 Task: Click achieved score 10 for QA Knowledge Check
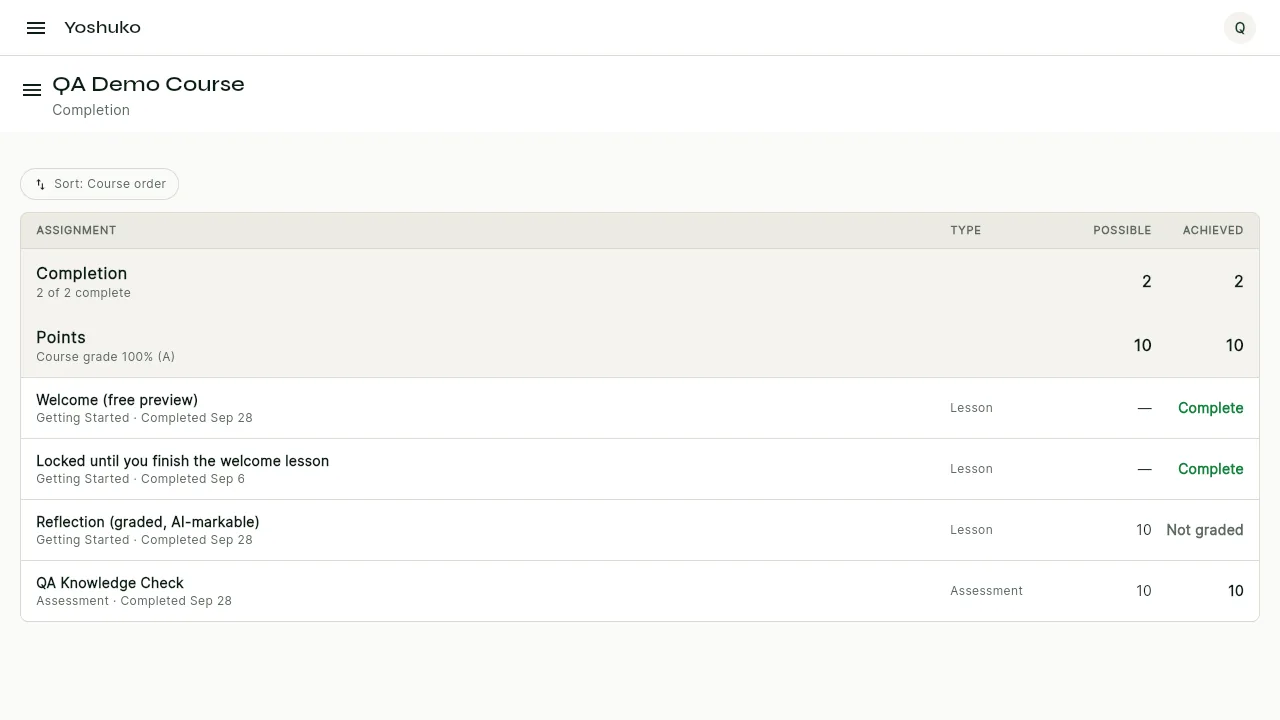(x=1236, y=591)
